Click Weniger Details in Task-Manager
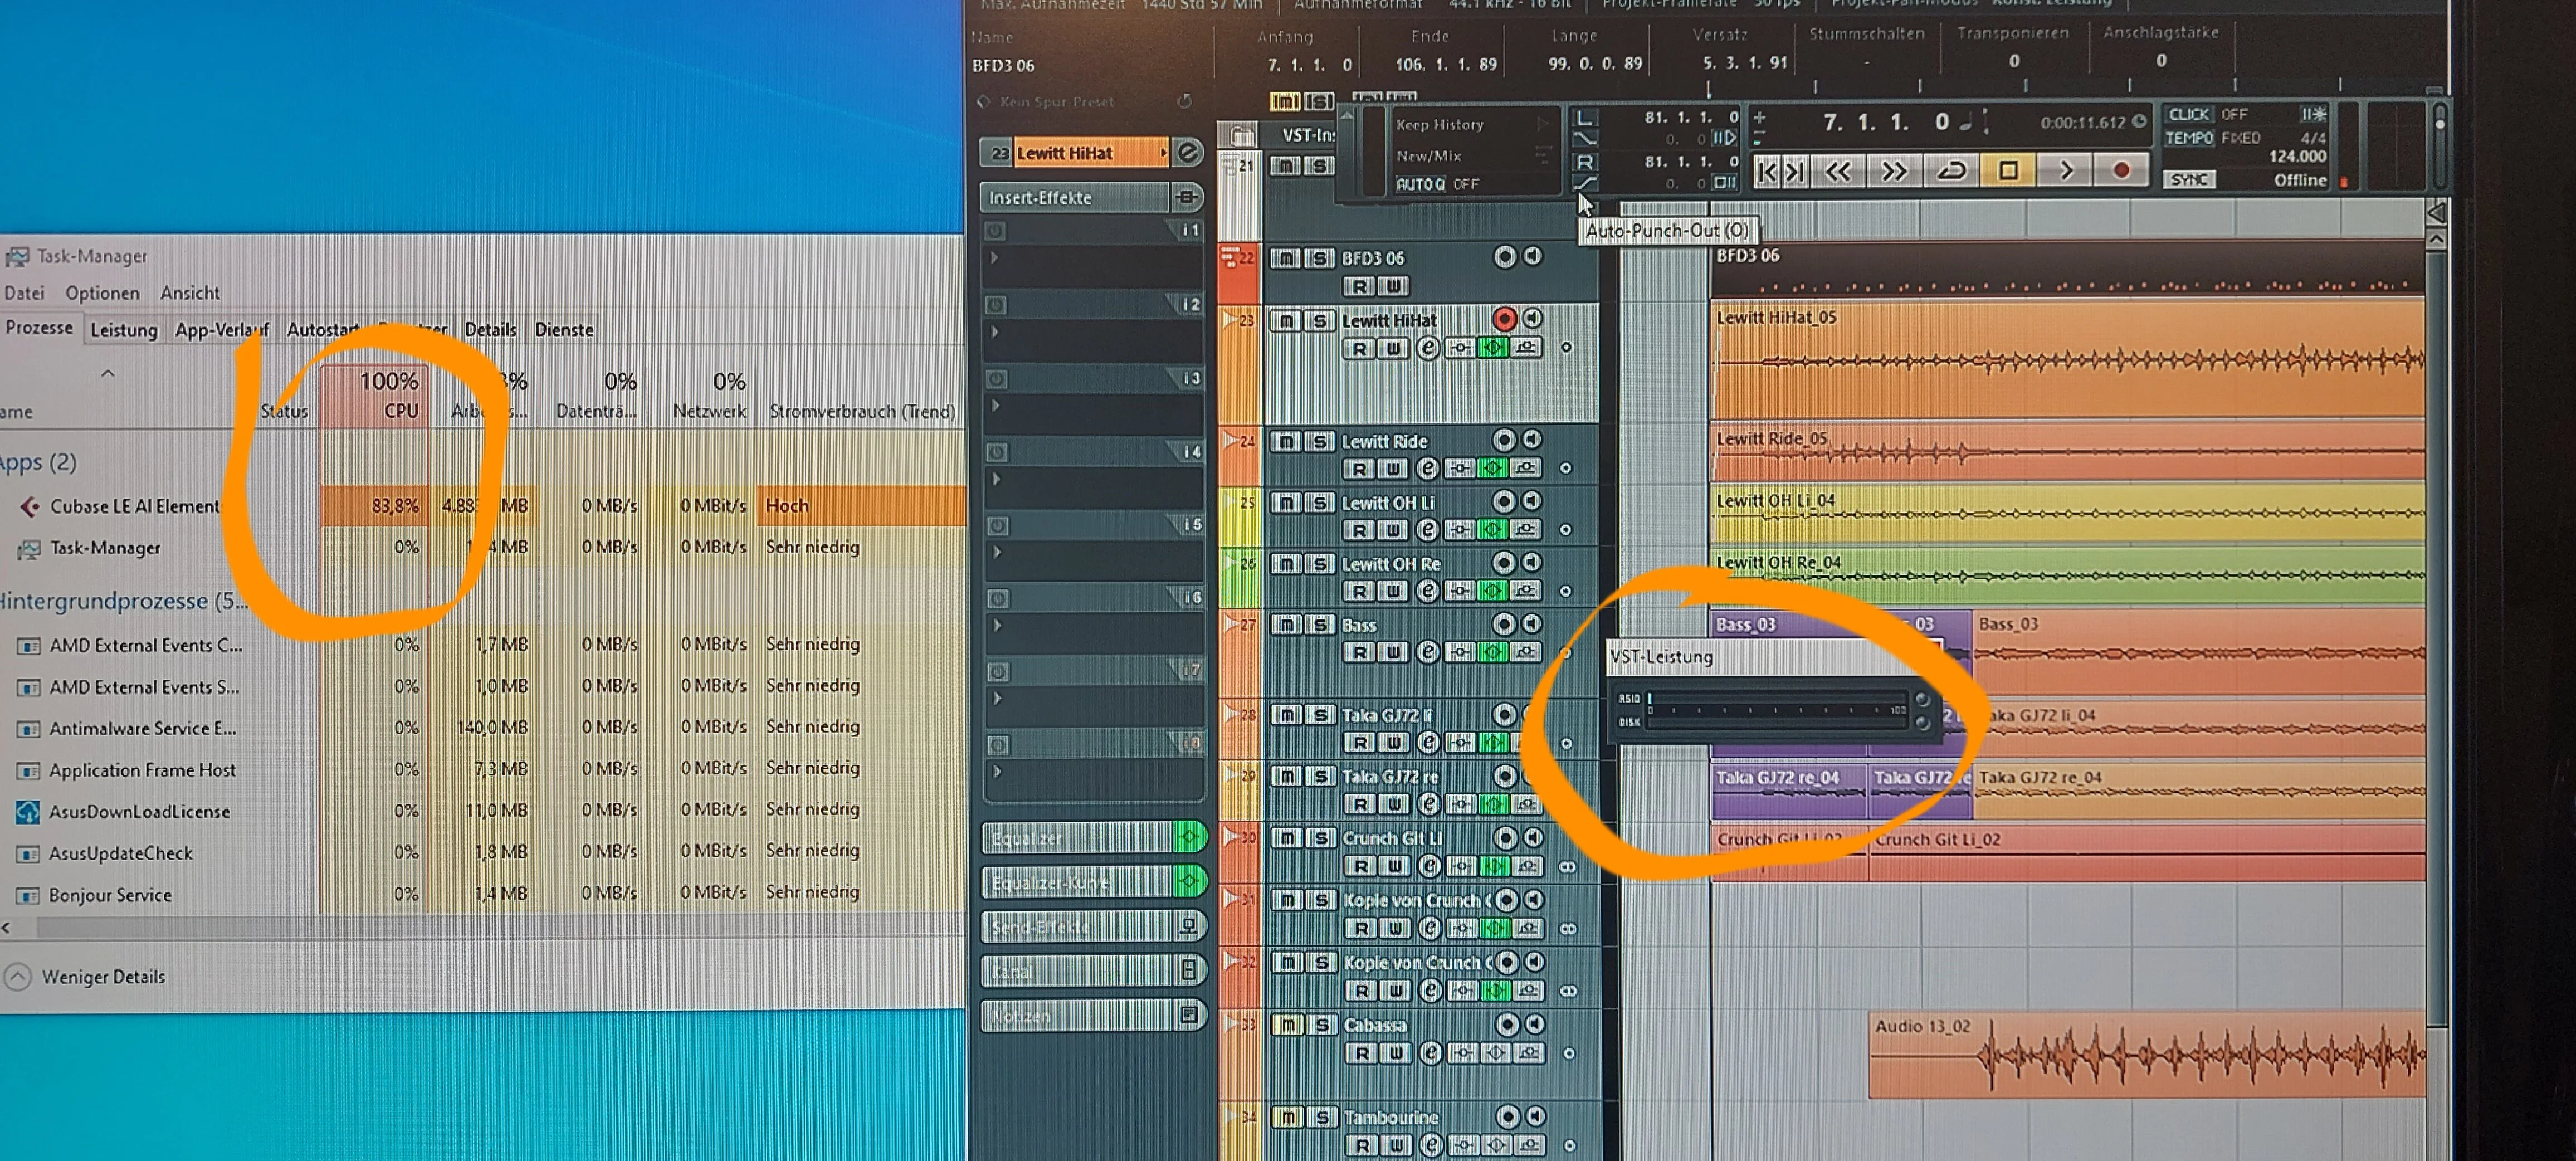 (x=86, y=976)
